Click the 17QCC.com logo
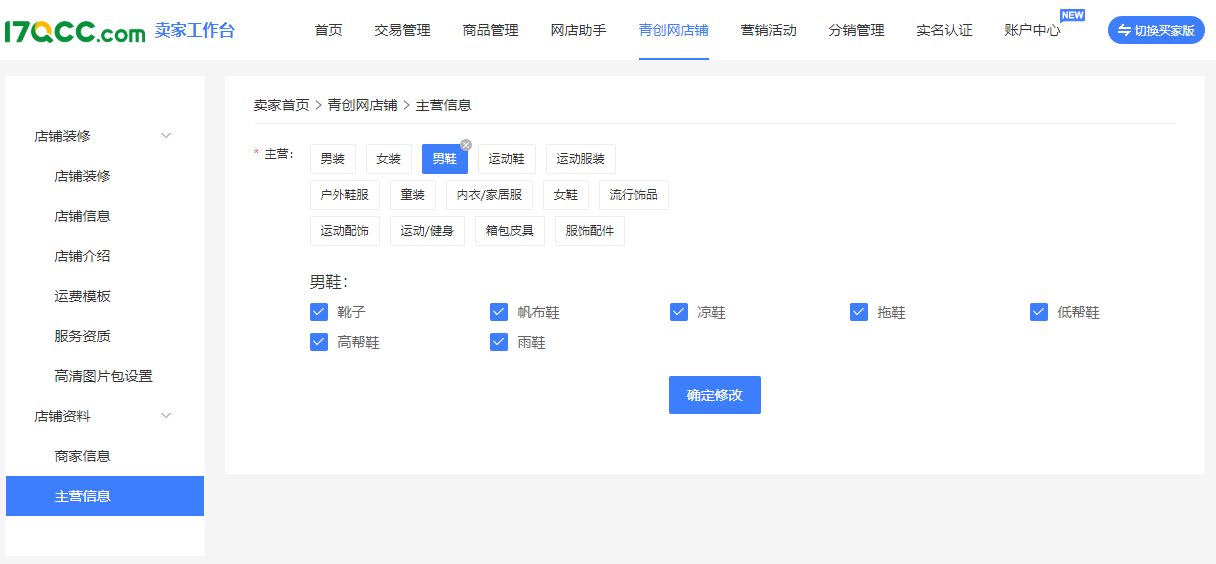 75,31
